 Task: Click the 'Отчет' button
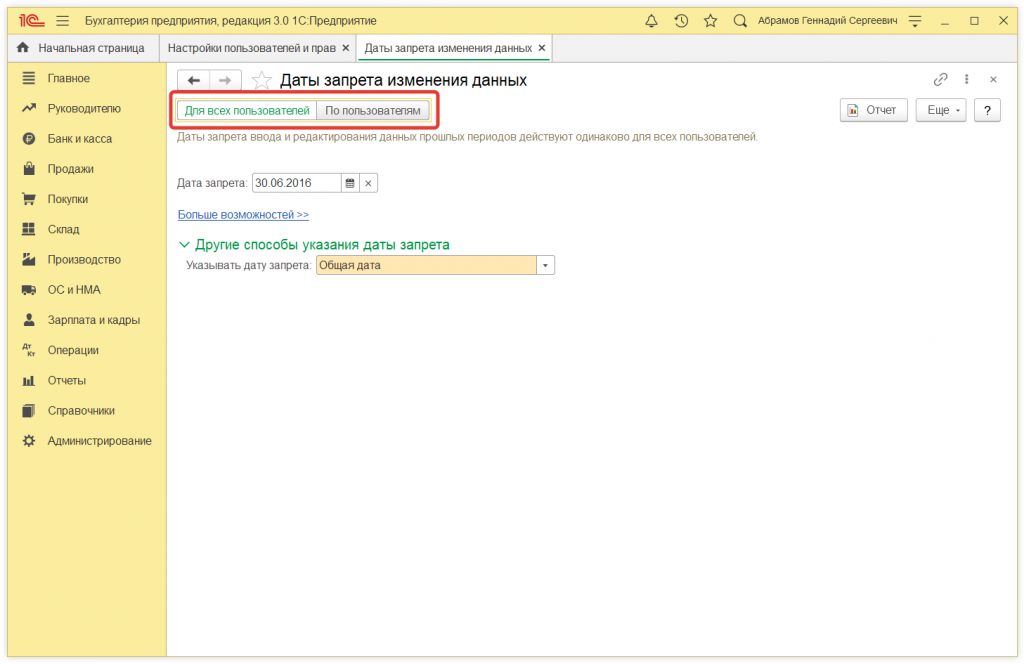pos(873,111)
